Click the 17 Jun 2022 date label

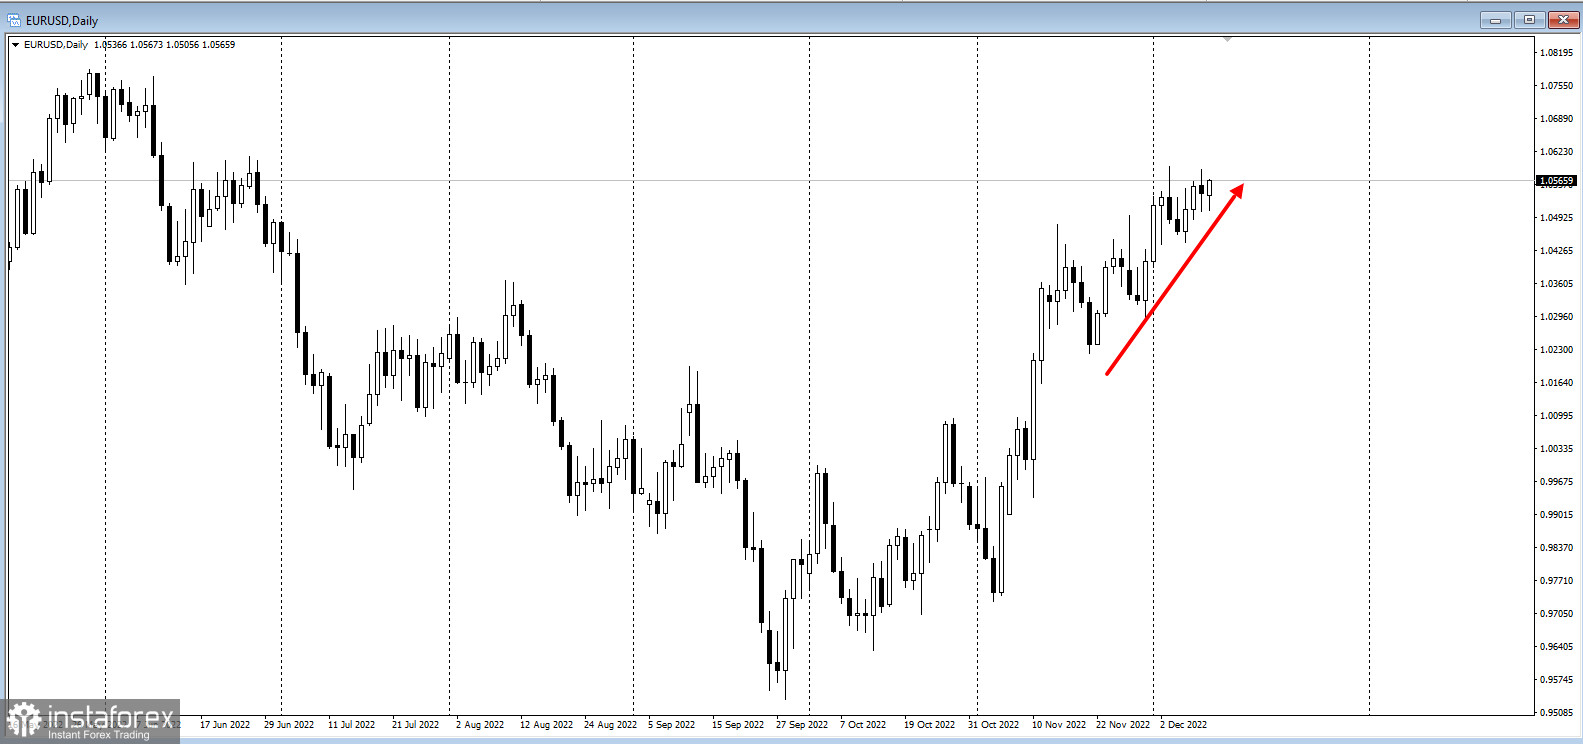tap(225, 725)
